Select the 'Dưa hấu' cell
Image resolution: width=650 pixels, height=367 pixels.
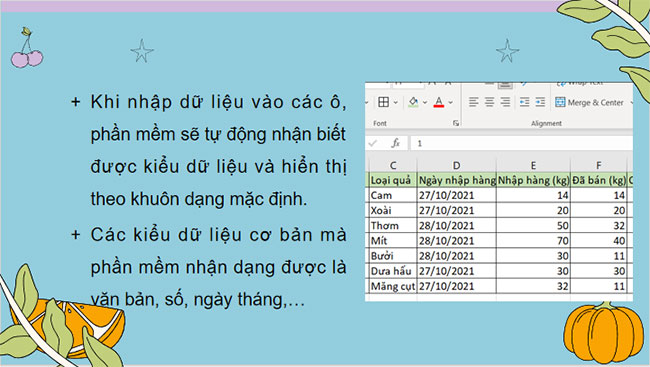tap(393, 271)
